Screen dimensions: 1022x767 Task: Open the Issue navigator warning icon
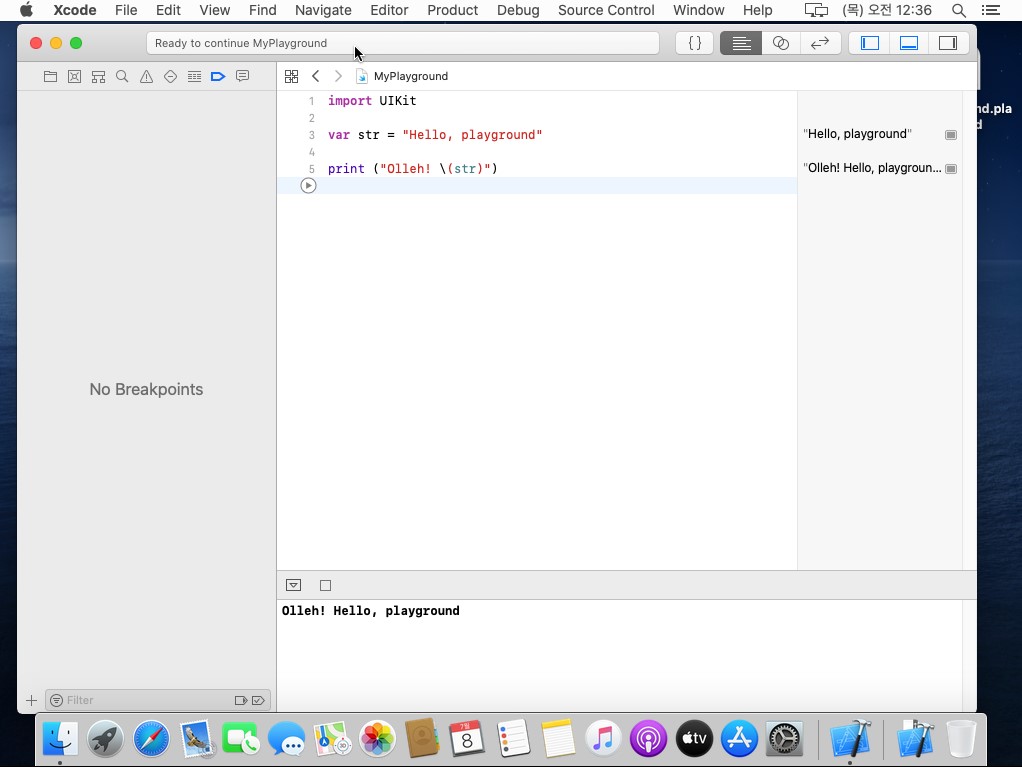146,76
